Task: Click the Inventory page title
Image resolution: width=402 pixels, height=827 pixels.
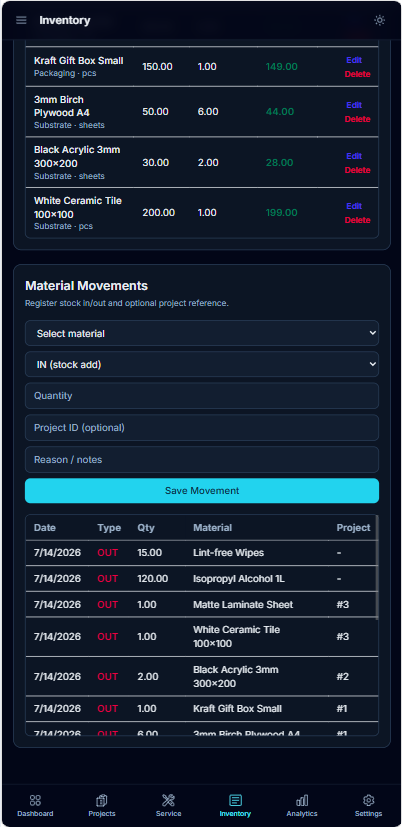Action: pyautogui.click(x=65, y=20)
